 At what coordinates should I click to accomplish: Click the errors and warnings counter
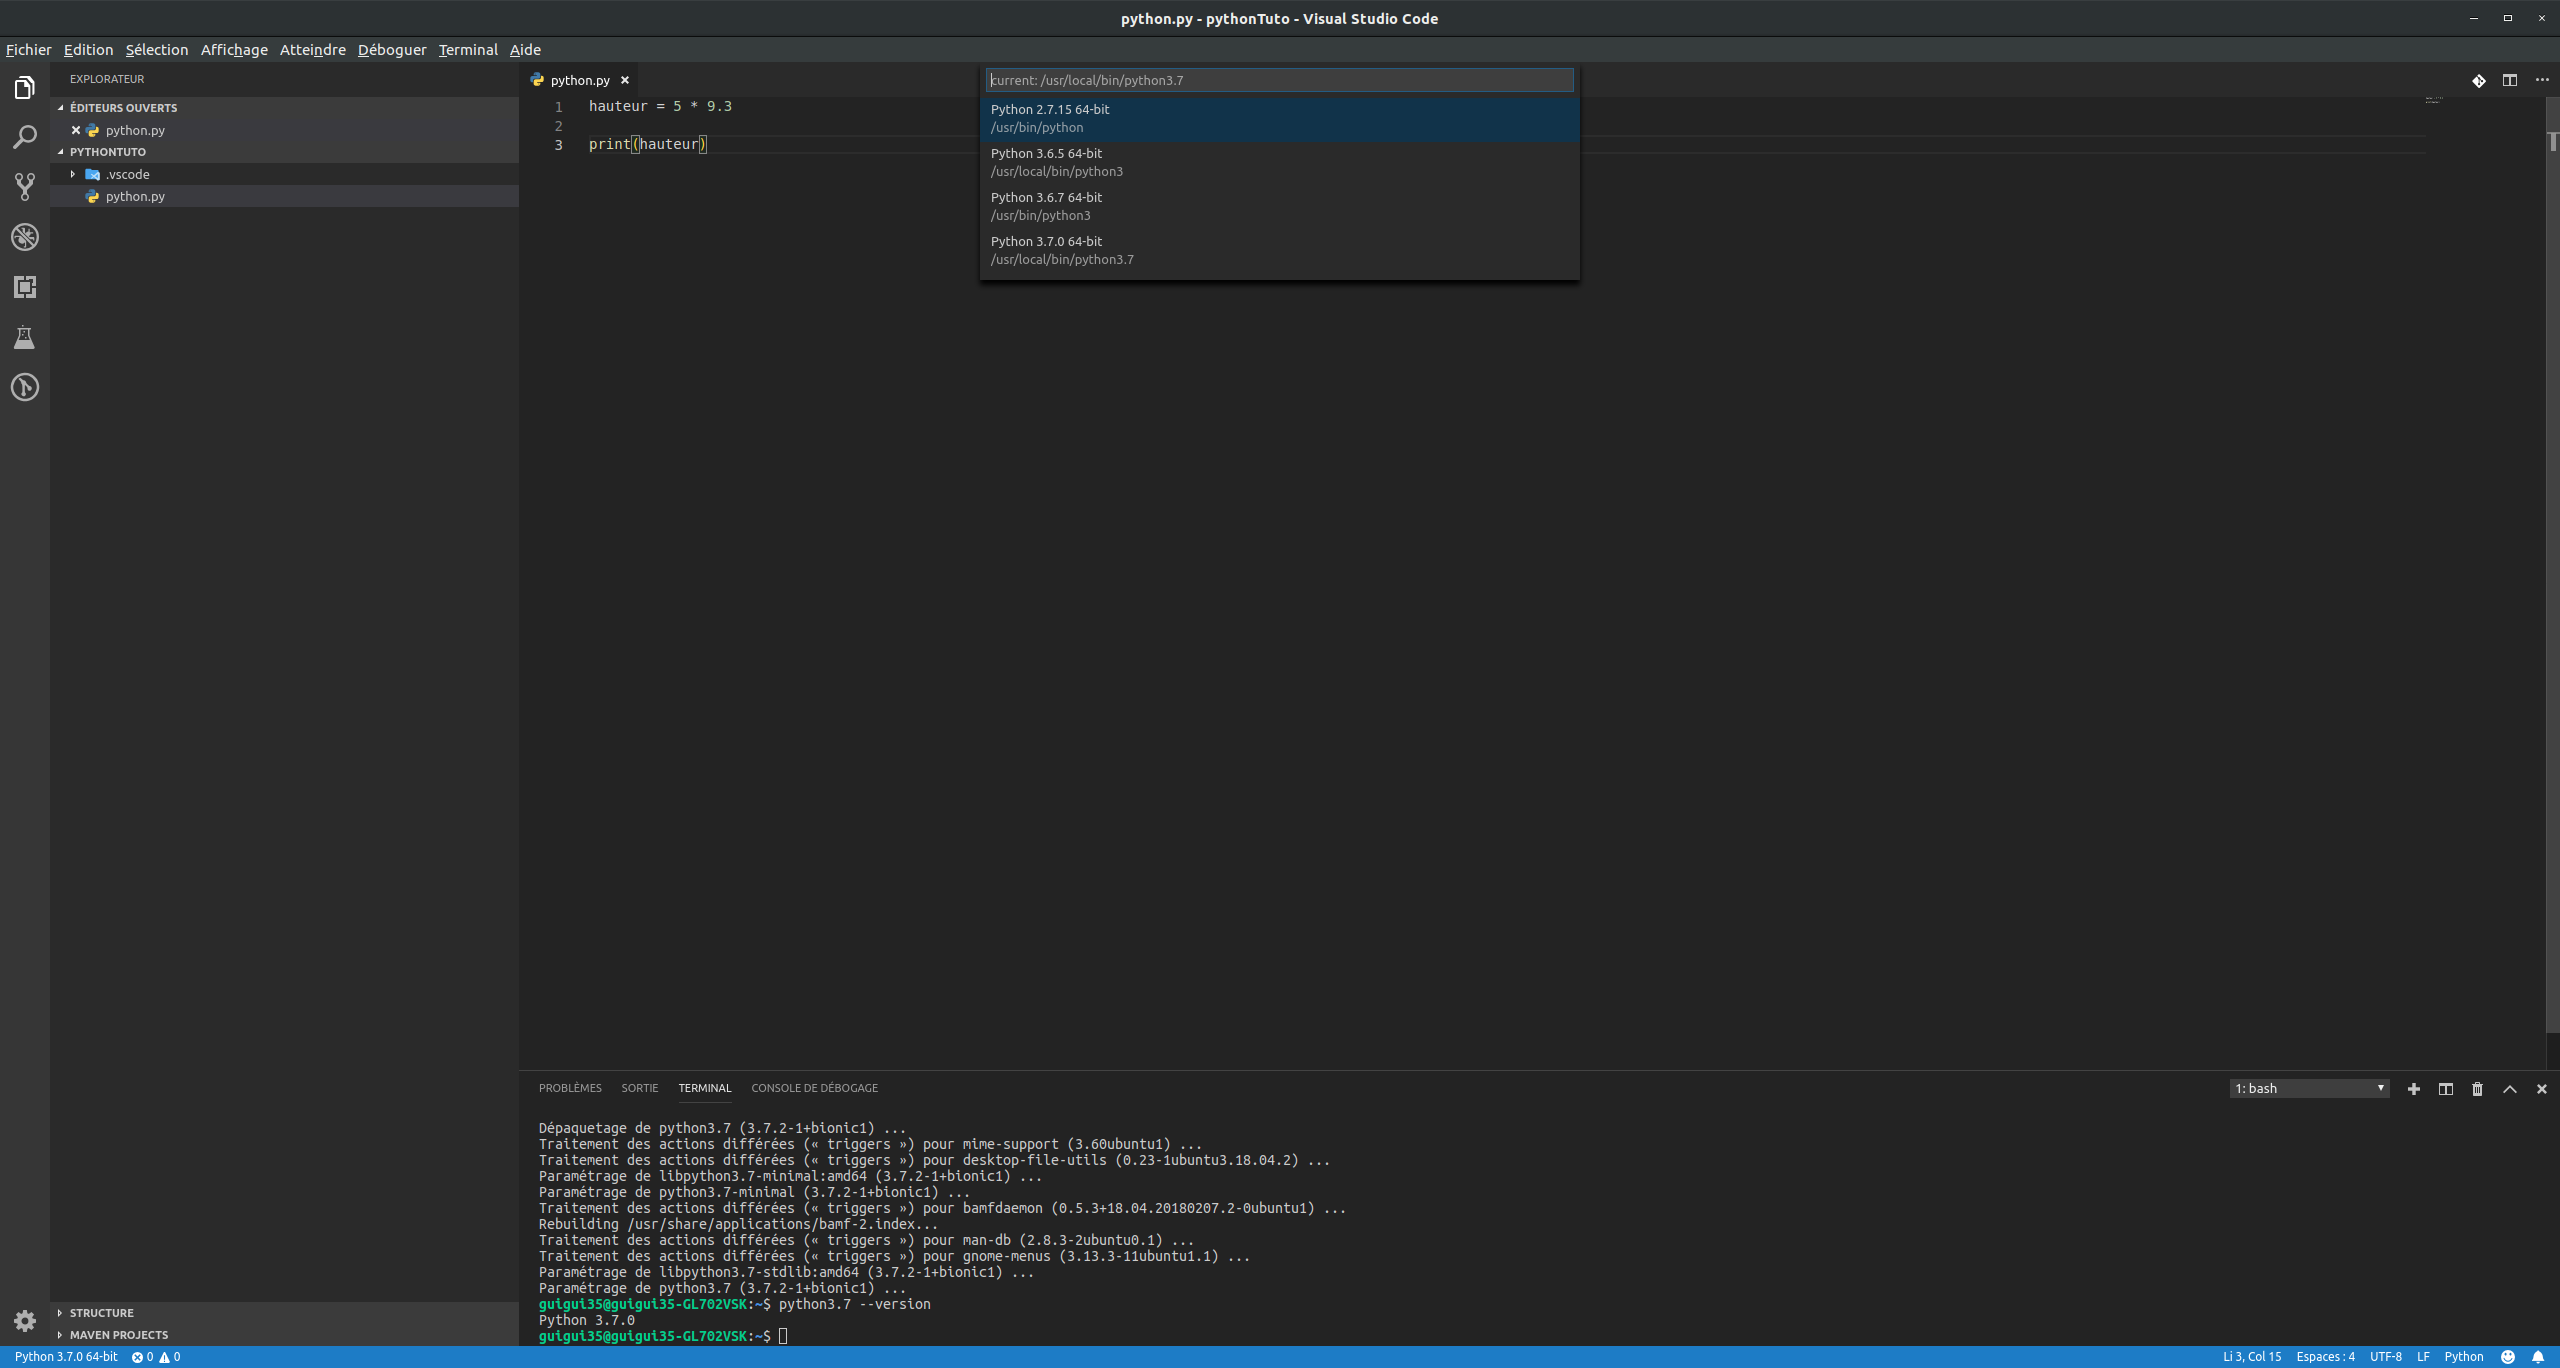point(156,1357)
